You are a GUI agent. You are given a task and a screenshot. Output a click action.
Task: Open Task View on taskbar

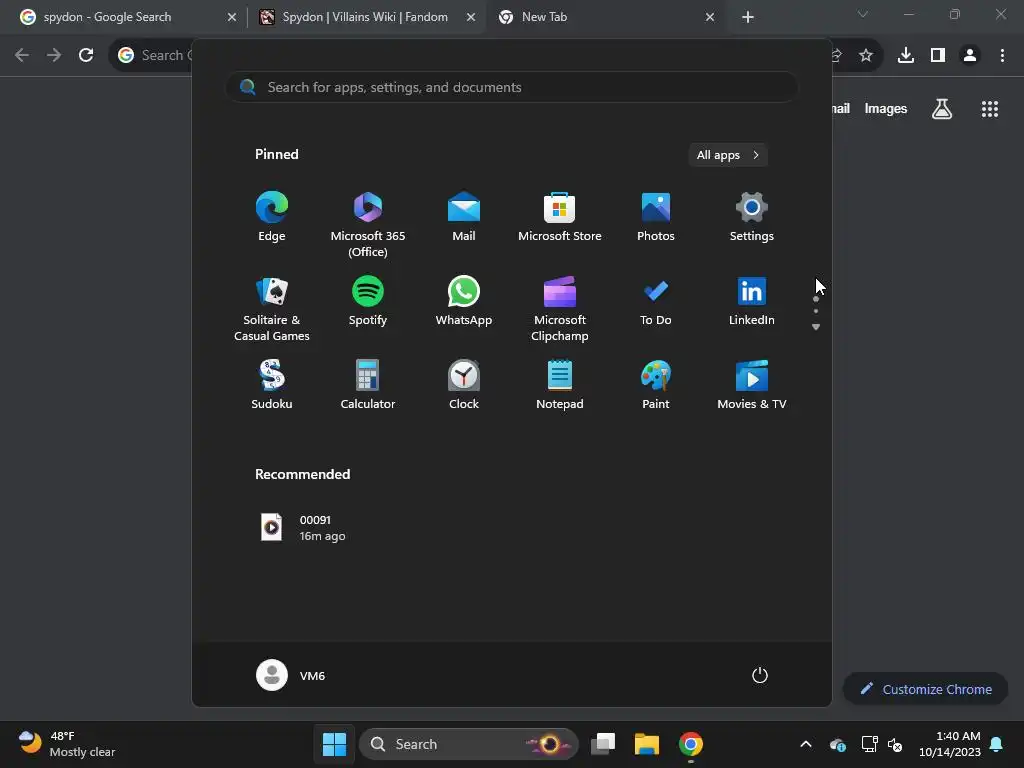coord(603,744)
